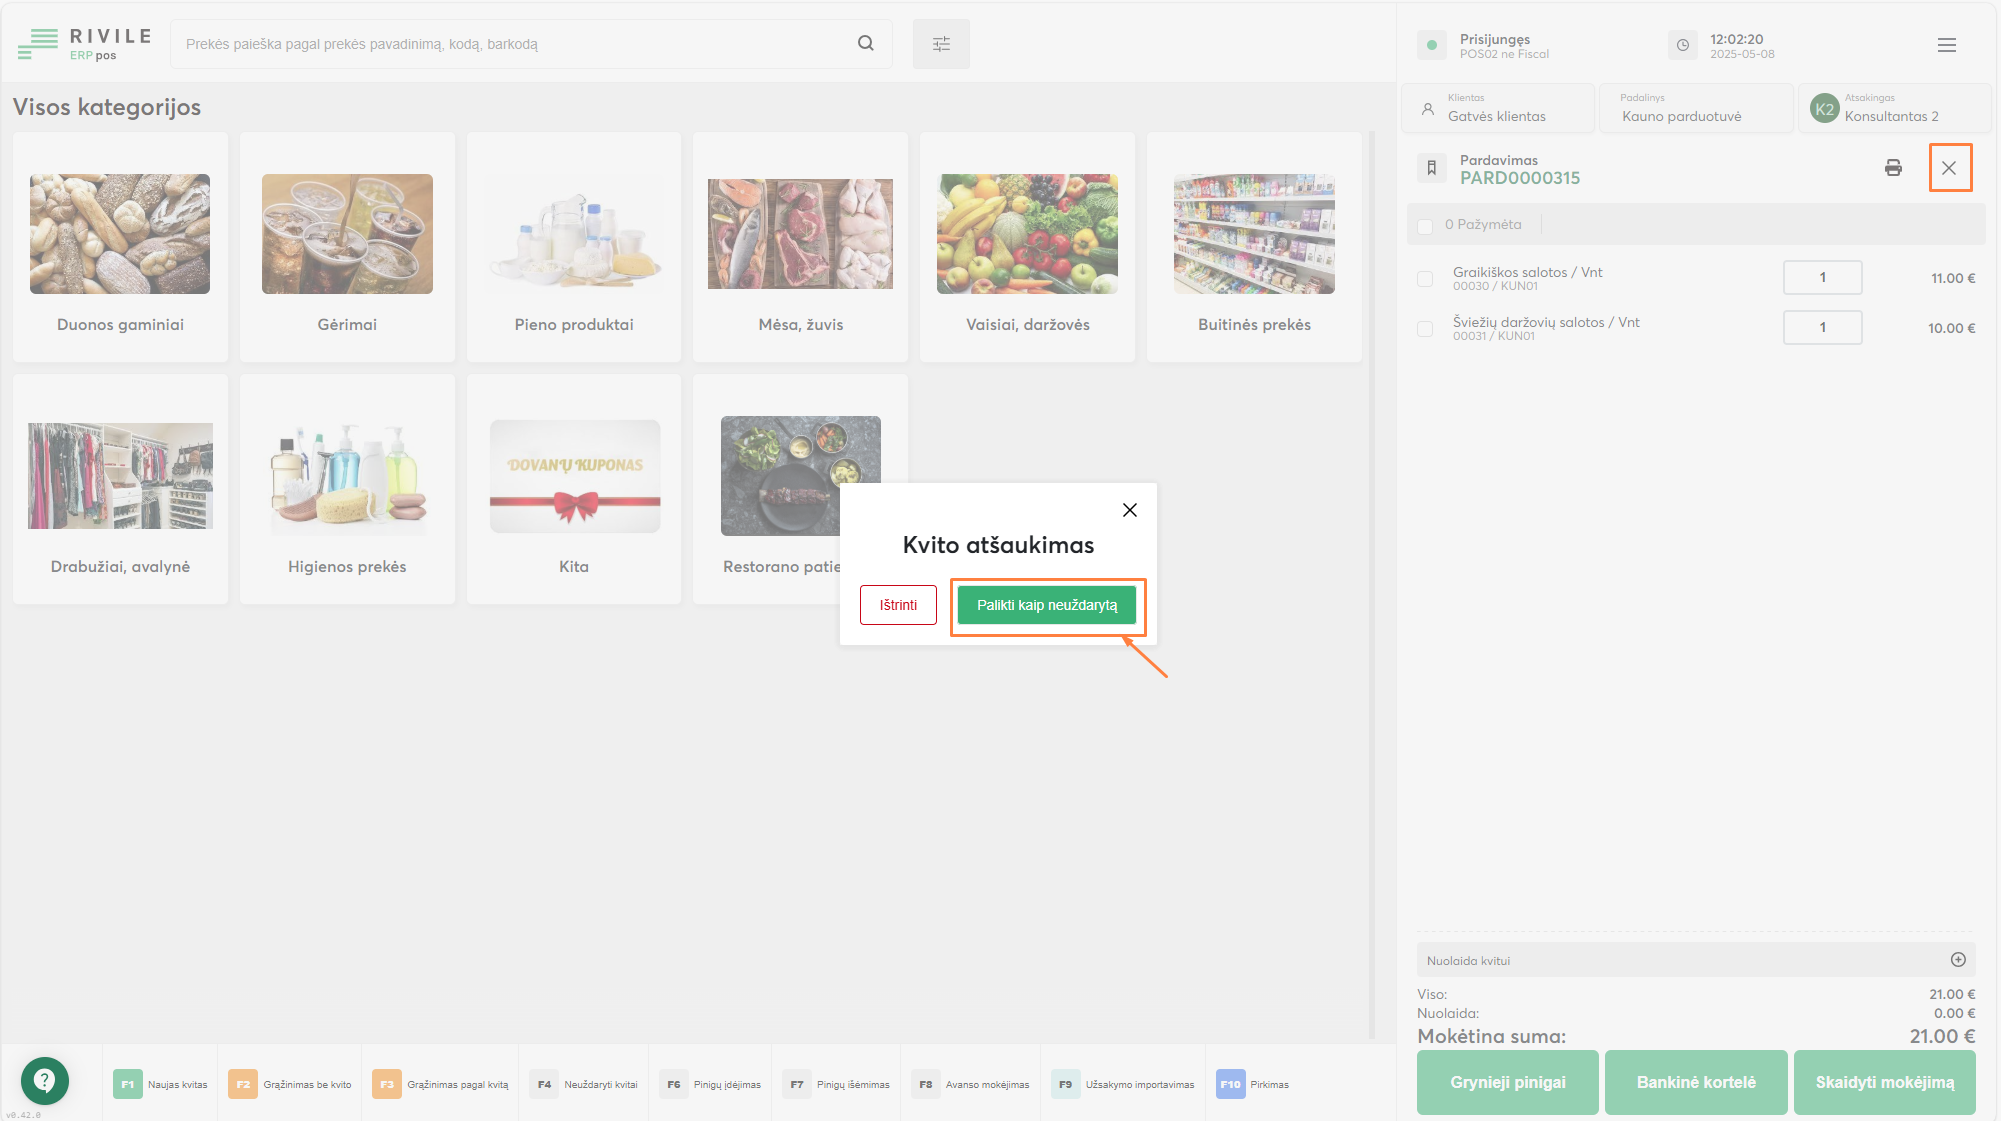Click the clock icon near time
This screenshot has width=2001, height=1121.
1682,45
